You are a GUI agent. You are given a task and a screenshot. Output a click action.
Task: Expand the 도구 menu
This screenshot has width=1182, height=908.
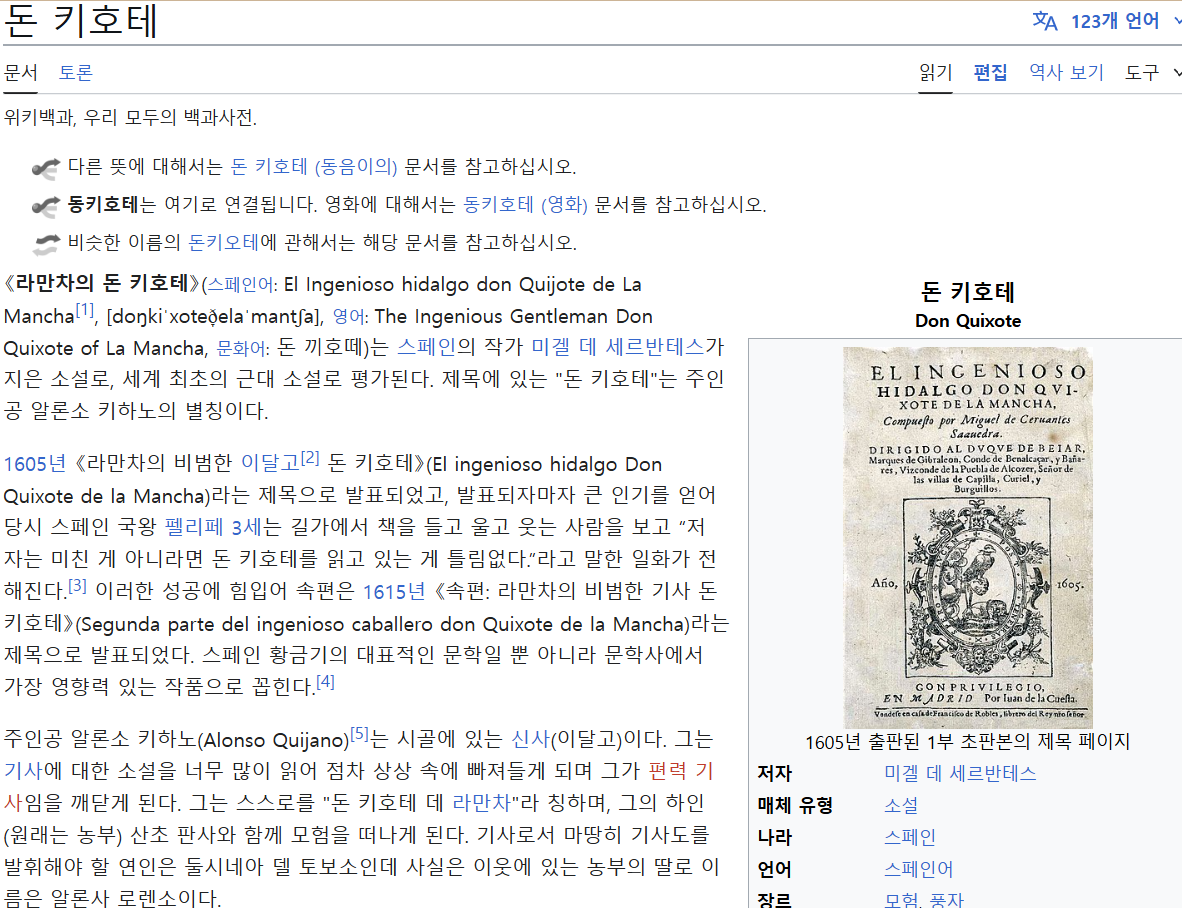pyautogui.click(x=1153, y=72)
